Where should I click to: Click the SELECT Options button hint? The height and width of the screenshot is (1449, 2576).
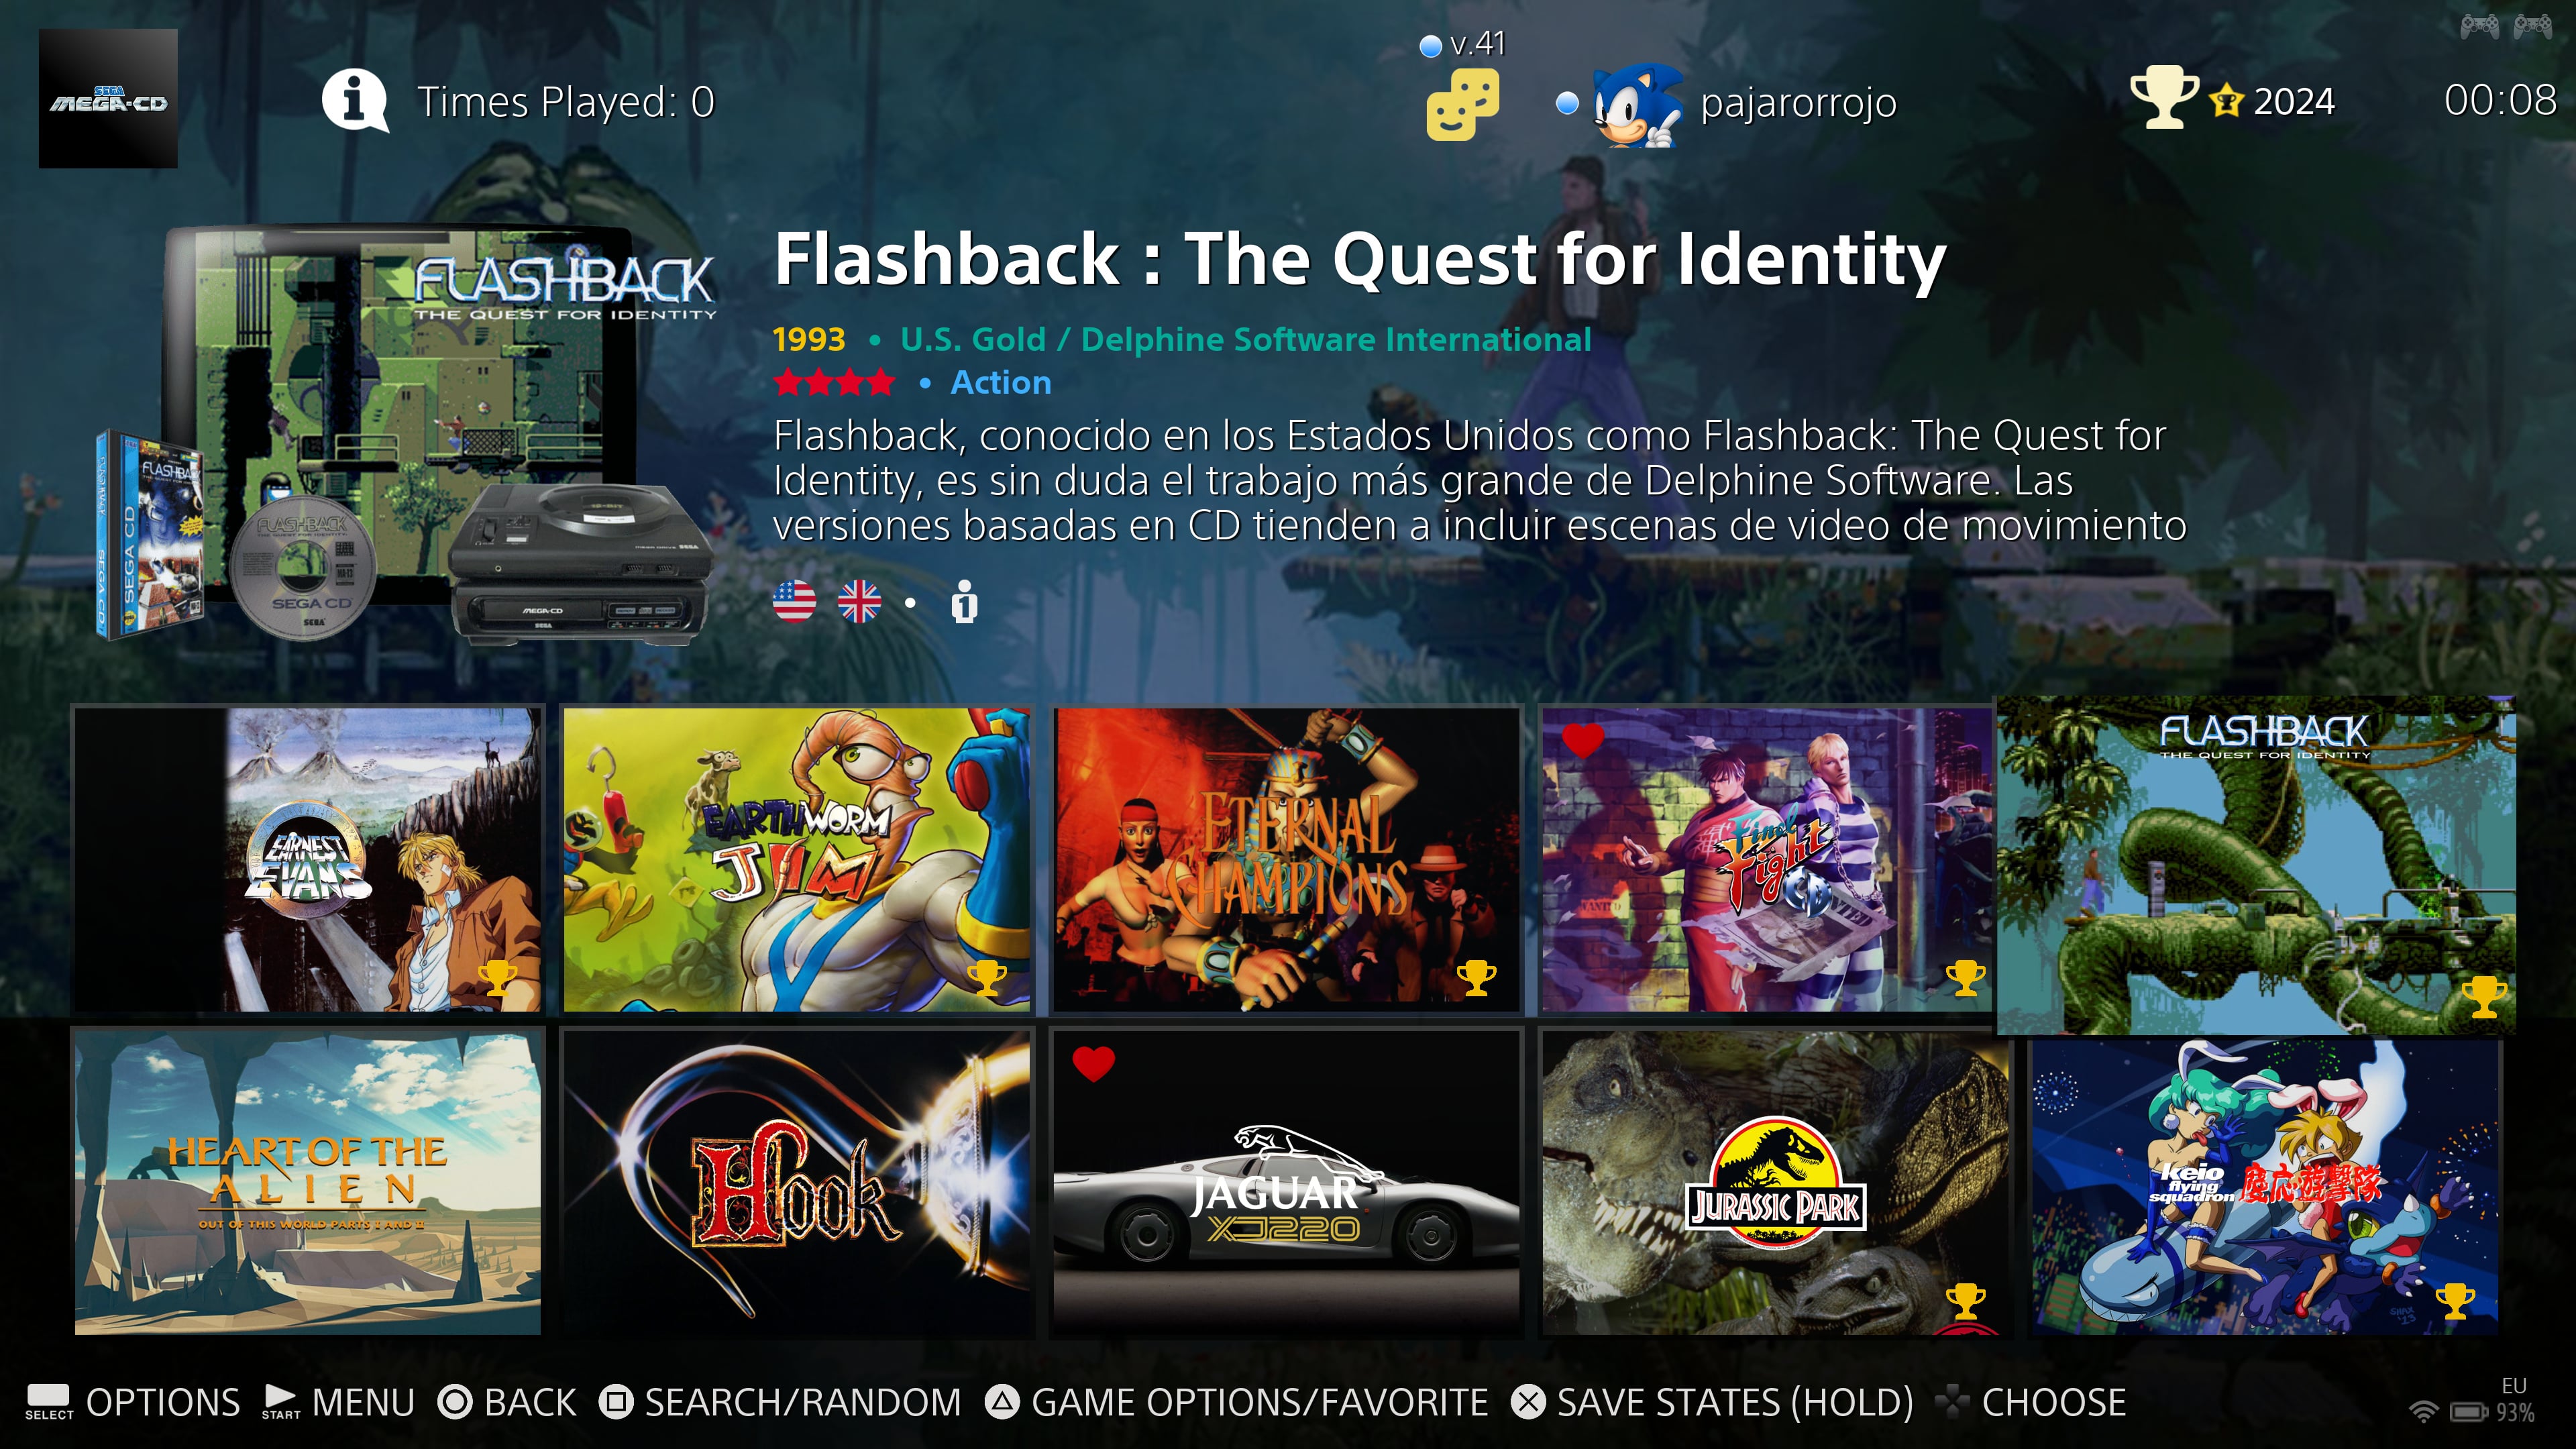(133, 1402)
